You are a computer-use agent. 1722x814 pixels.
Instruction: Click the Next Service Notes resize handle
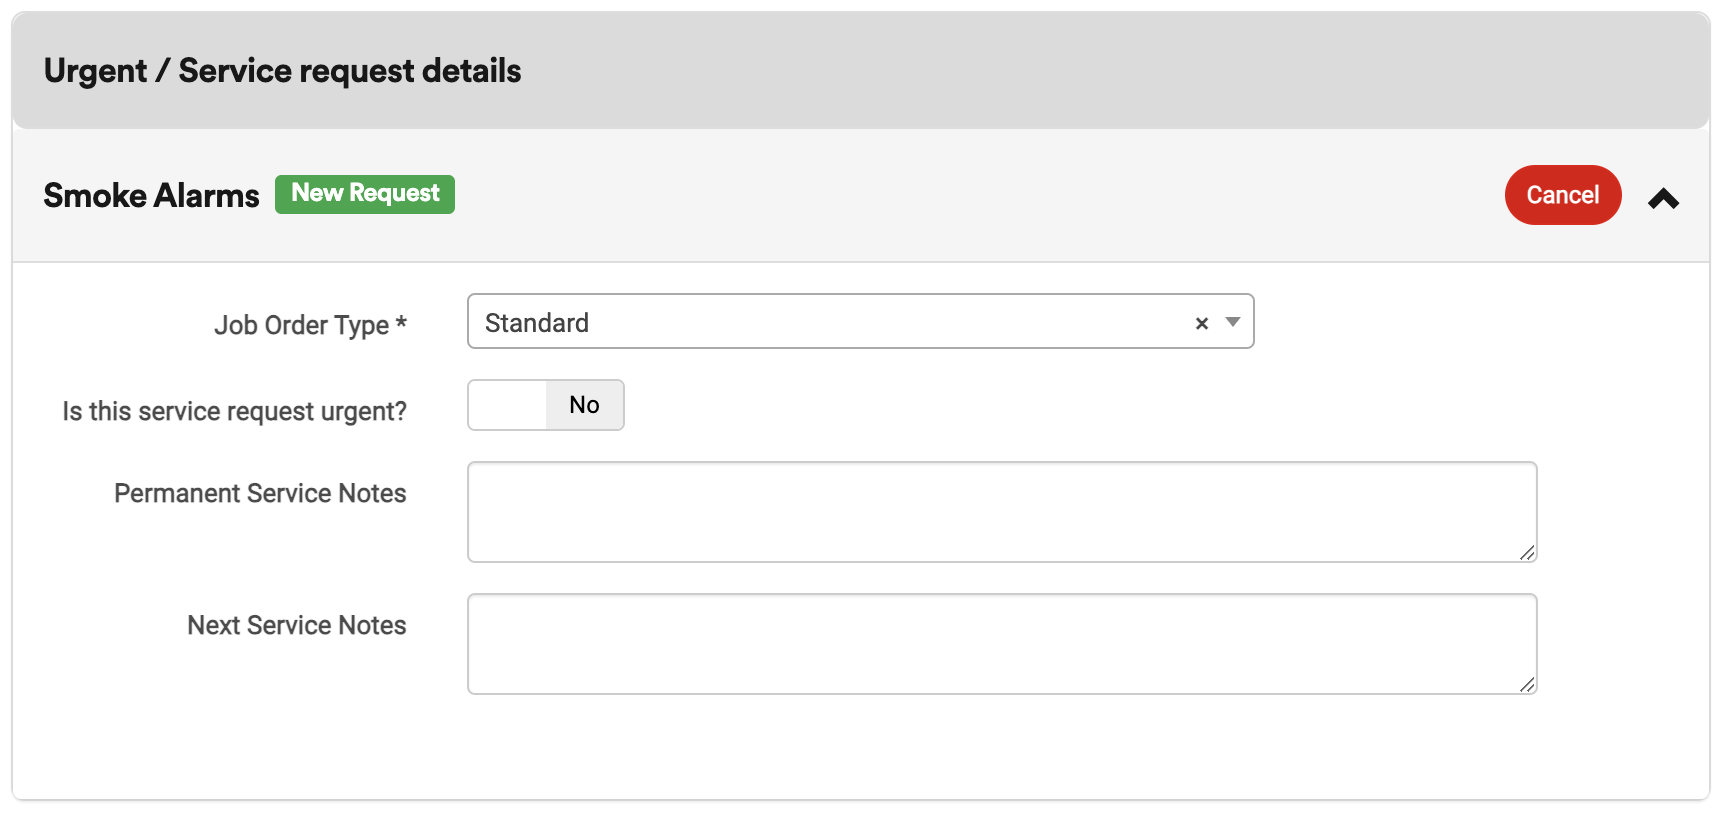click(x=1527, y=685)
